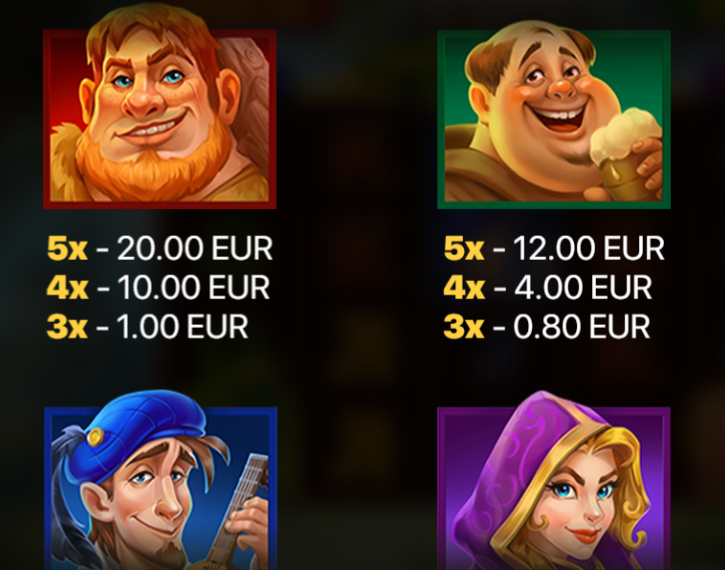Select the 3x - 1.00 EUR payout line
The width and height of the screenshot is (725, 570).
point(147,326)
